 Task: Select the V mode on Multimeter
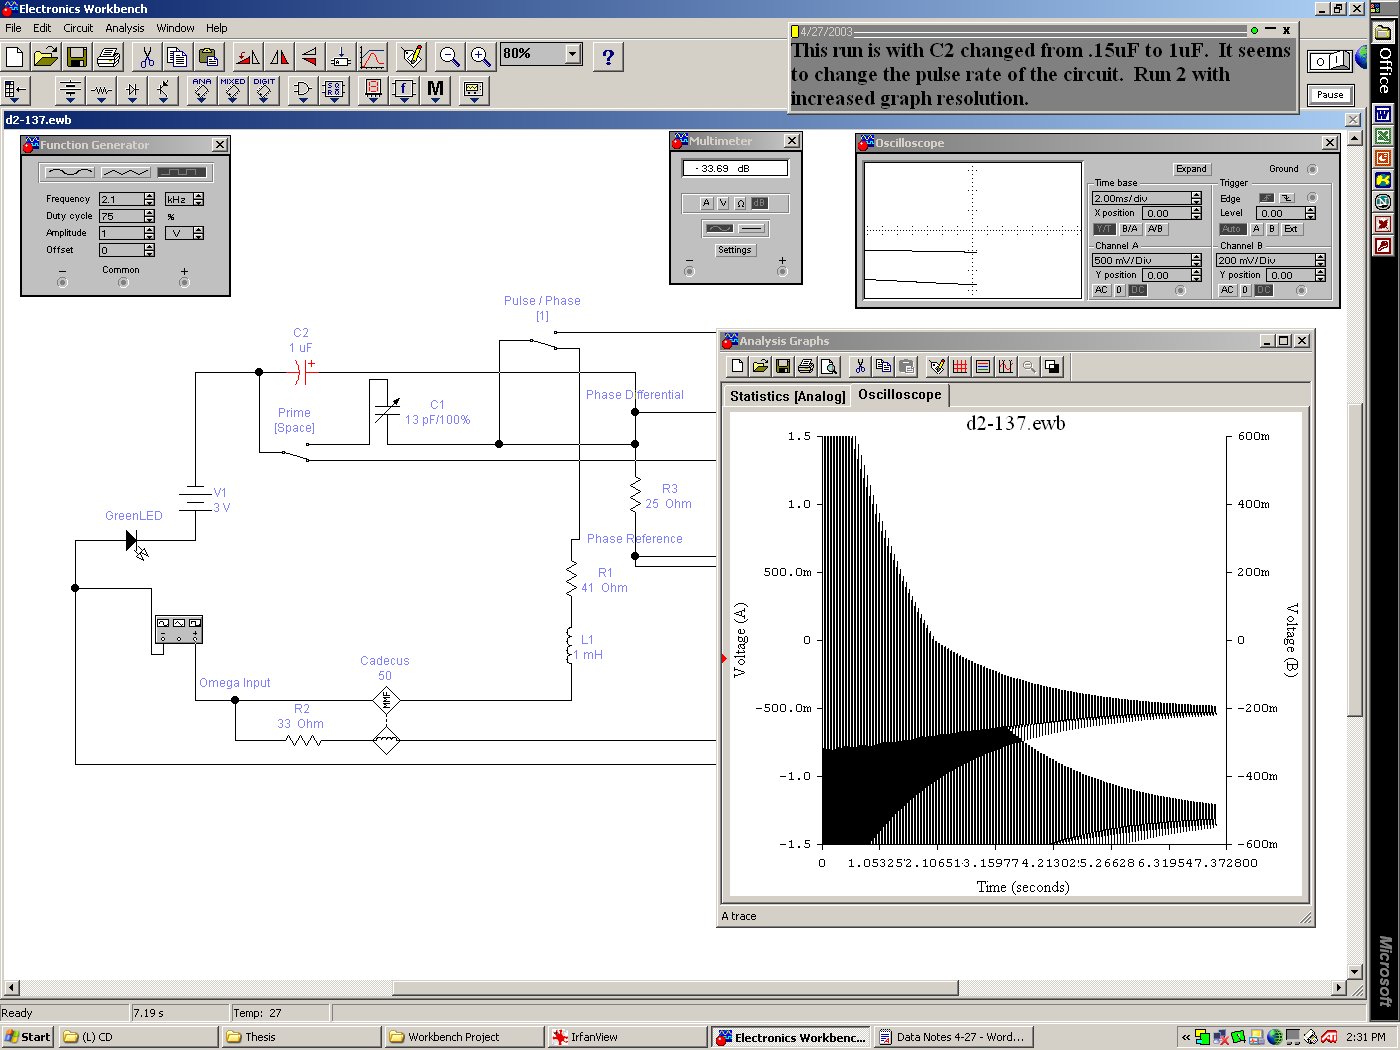(x=723, y=203)
